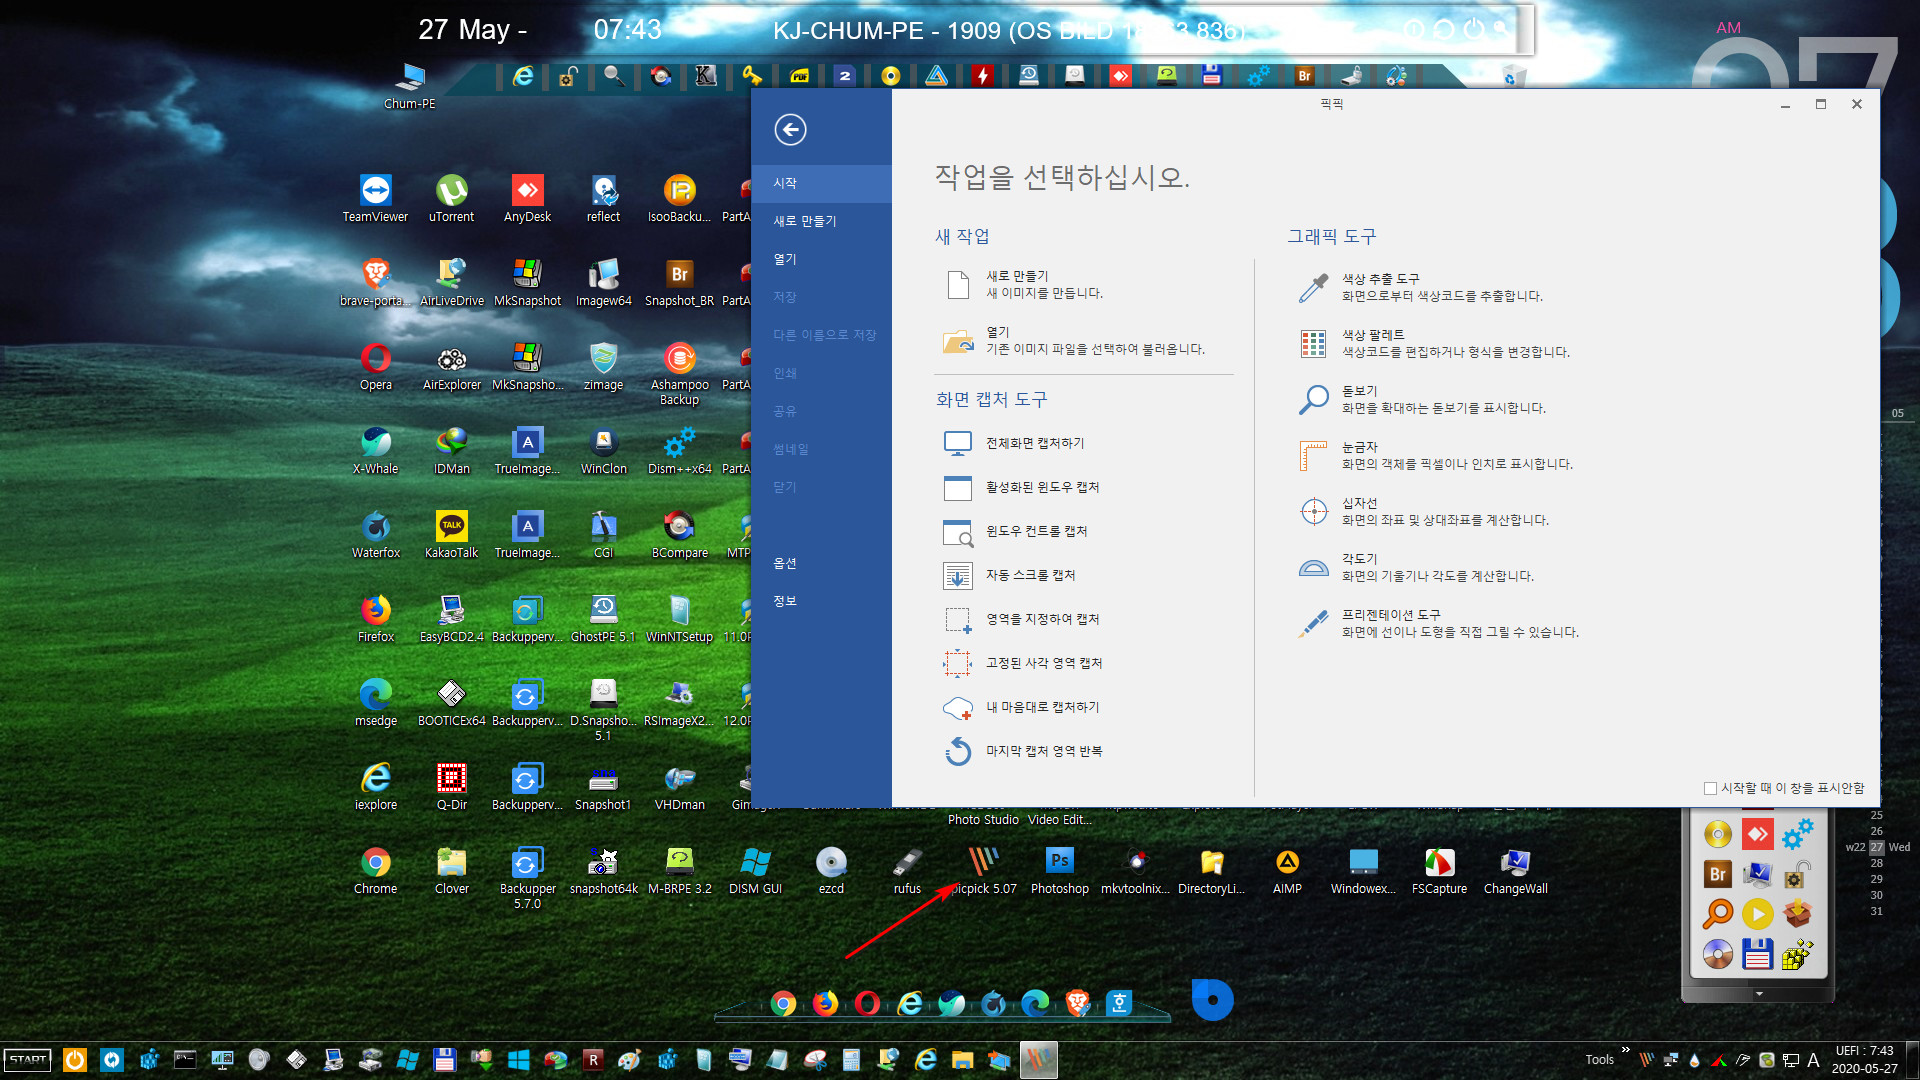Capture full screen with 전체화면 캡처하기

[x=1014, y=443]
